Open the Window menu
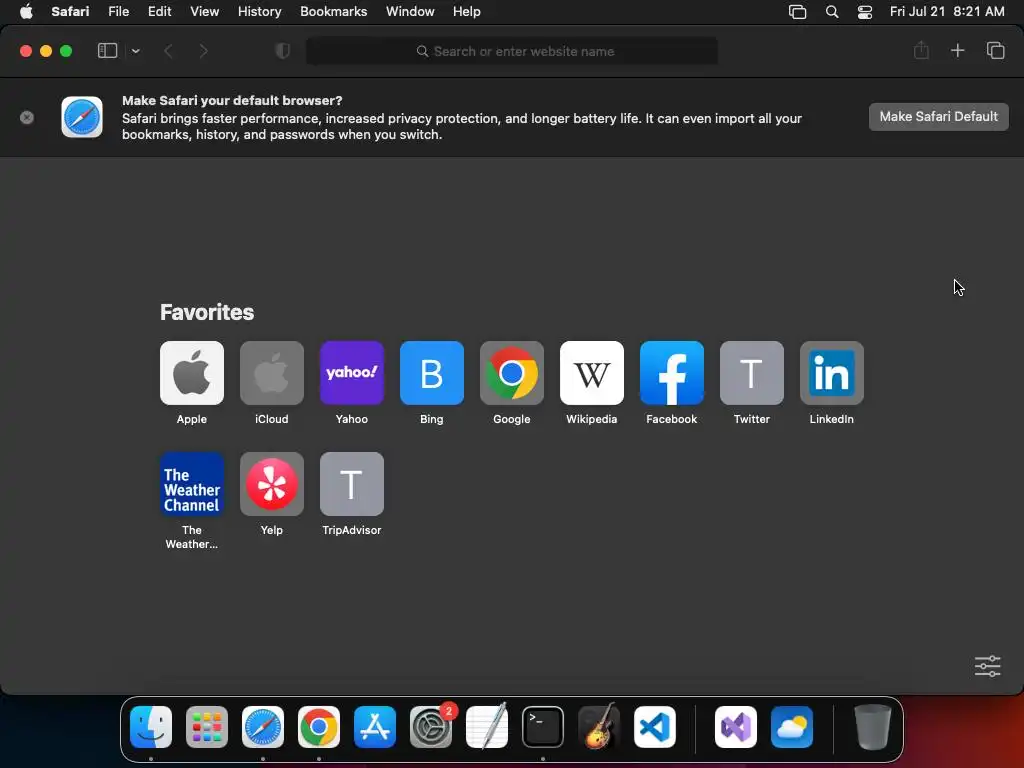1024x768 pixels. coord(410,11)
